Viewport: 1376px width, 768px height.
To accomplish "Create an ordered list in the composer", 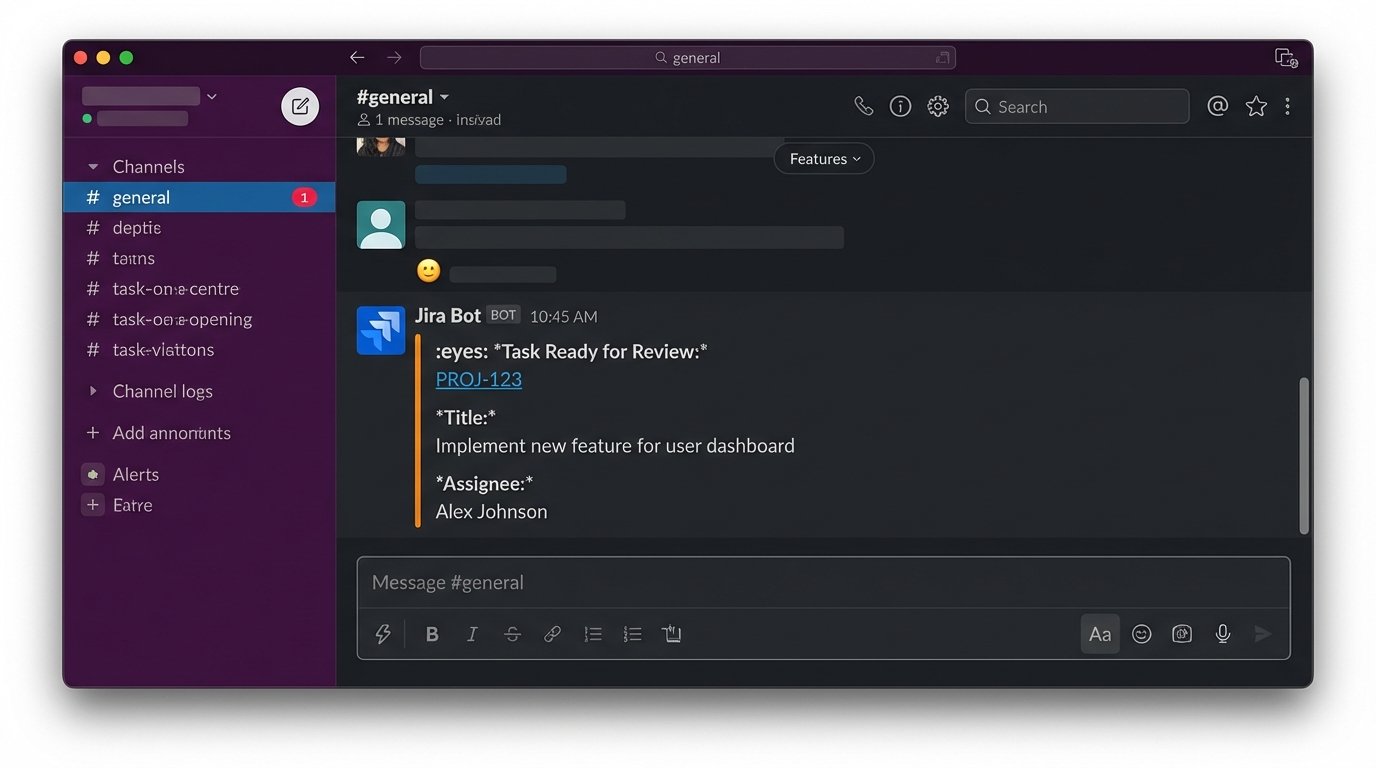I will click(x=631, y=633).
